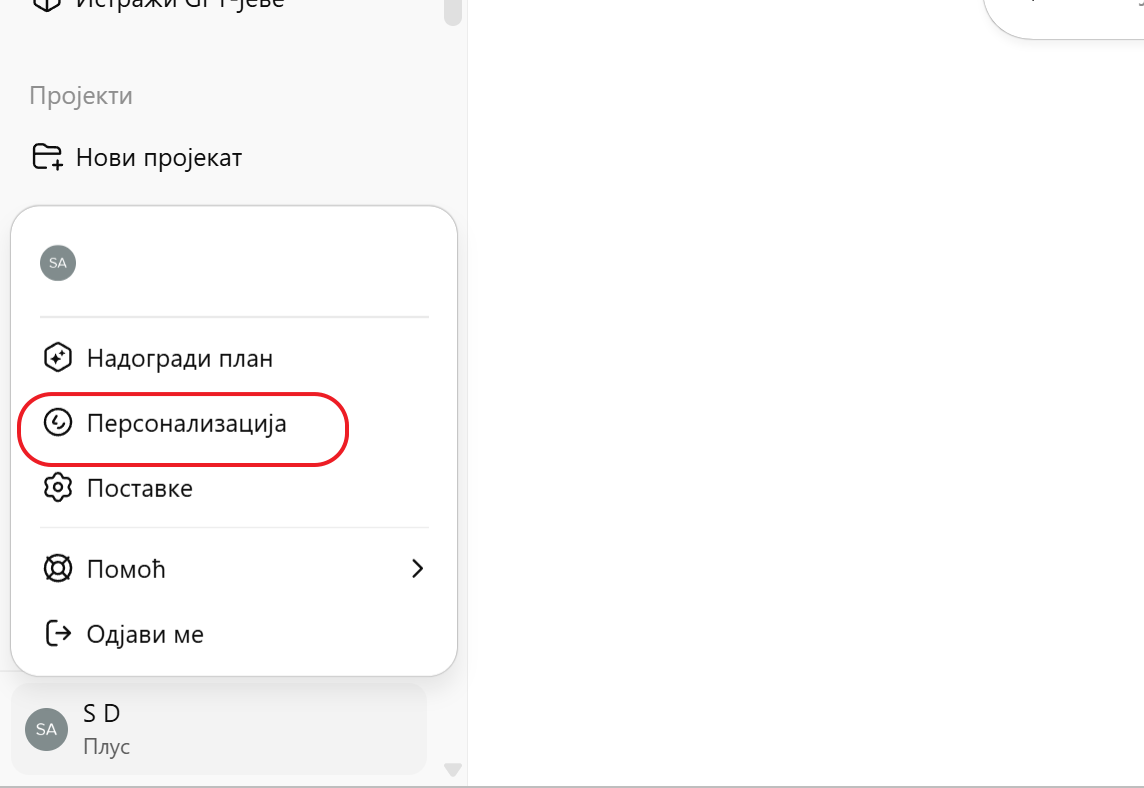This screenshot has height=788, width=1144.
Task: Collapse the Пројекти section heading
Action: point(81,96)
